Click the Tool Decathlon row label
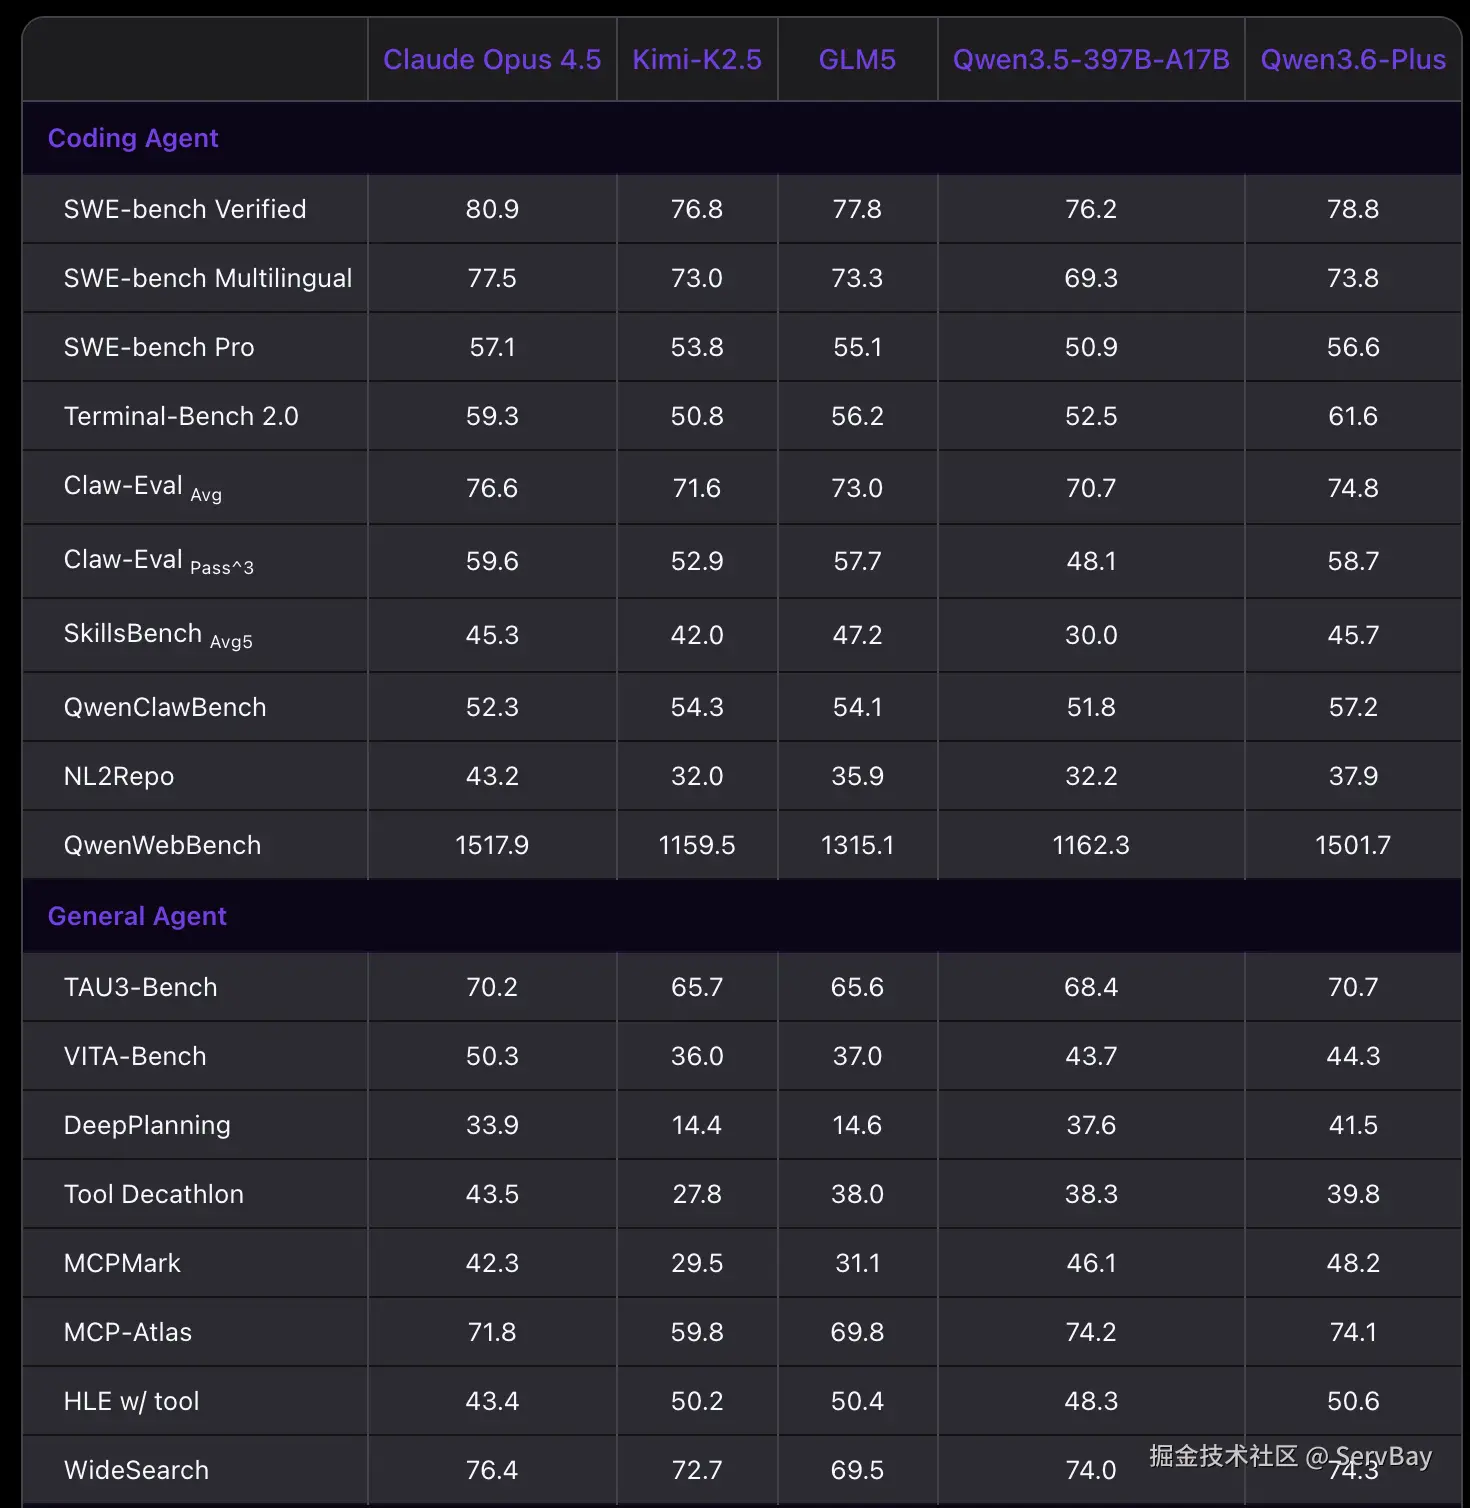 tap(154, 1194)
